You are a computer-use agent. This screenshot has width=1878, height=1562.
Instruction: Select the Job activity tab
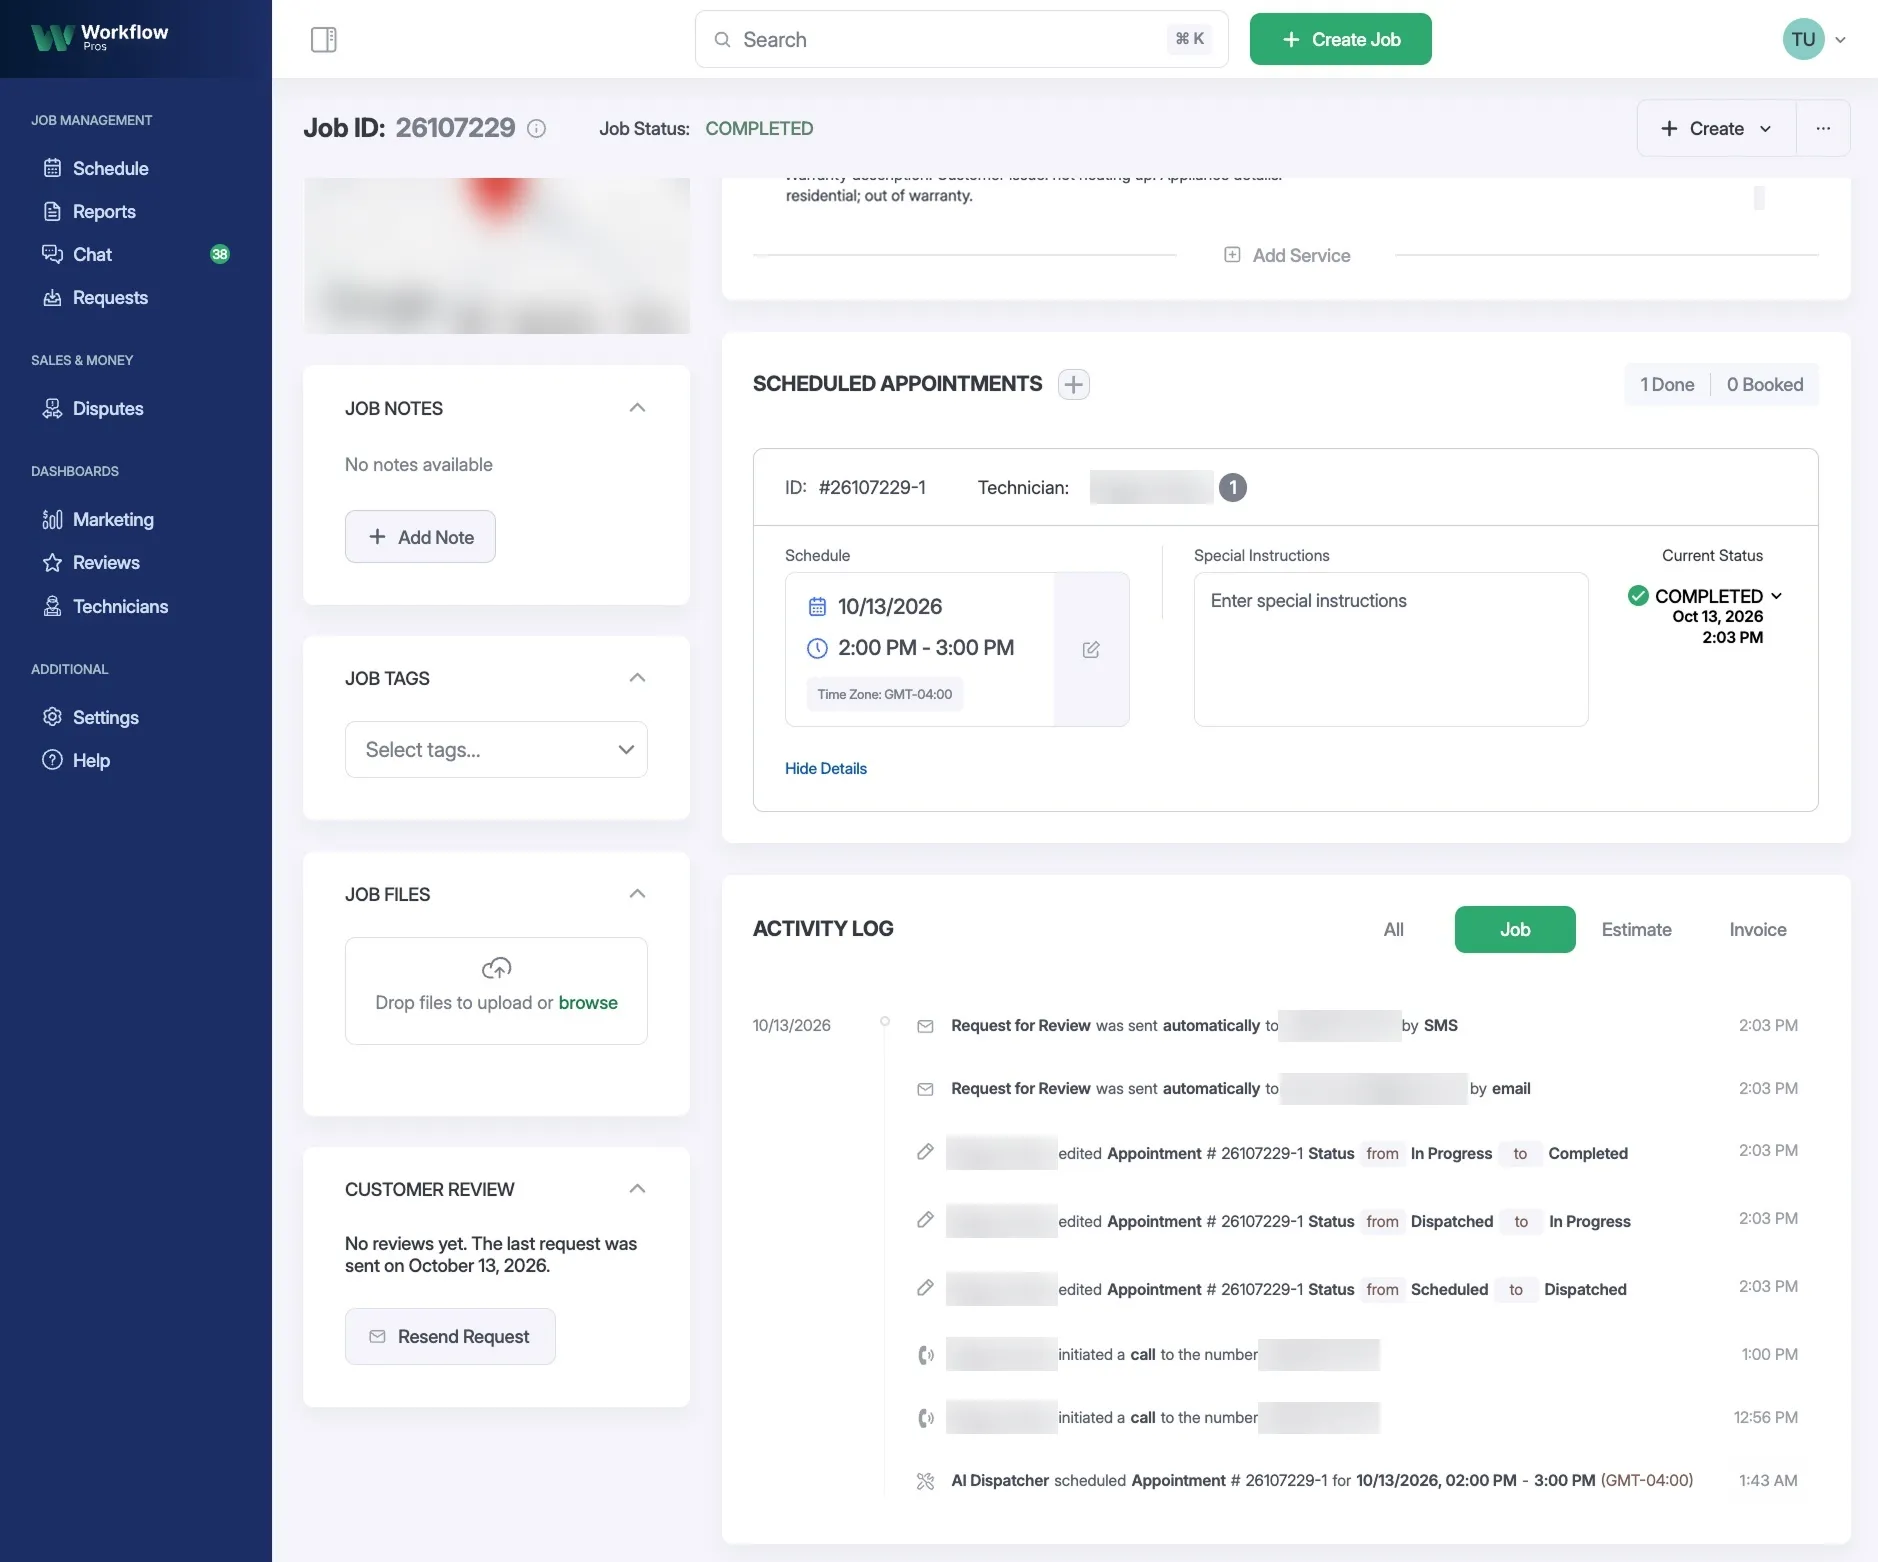coord(1515,930)
